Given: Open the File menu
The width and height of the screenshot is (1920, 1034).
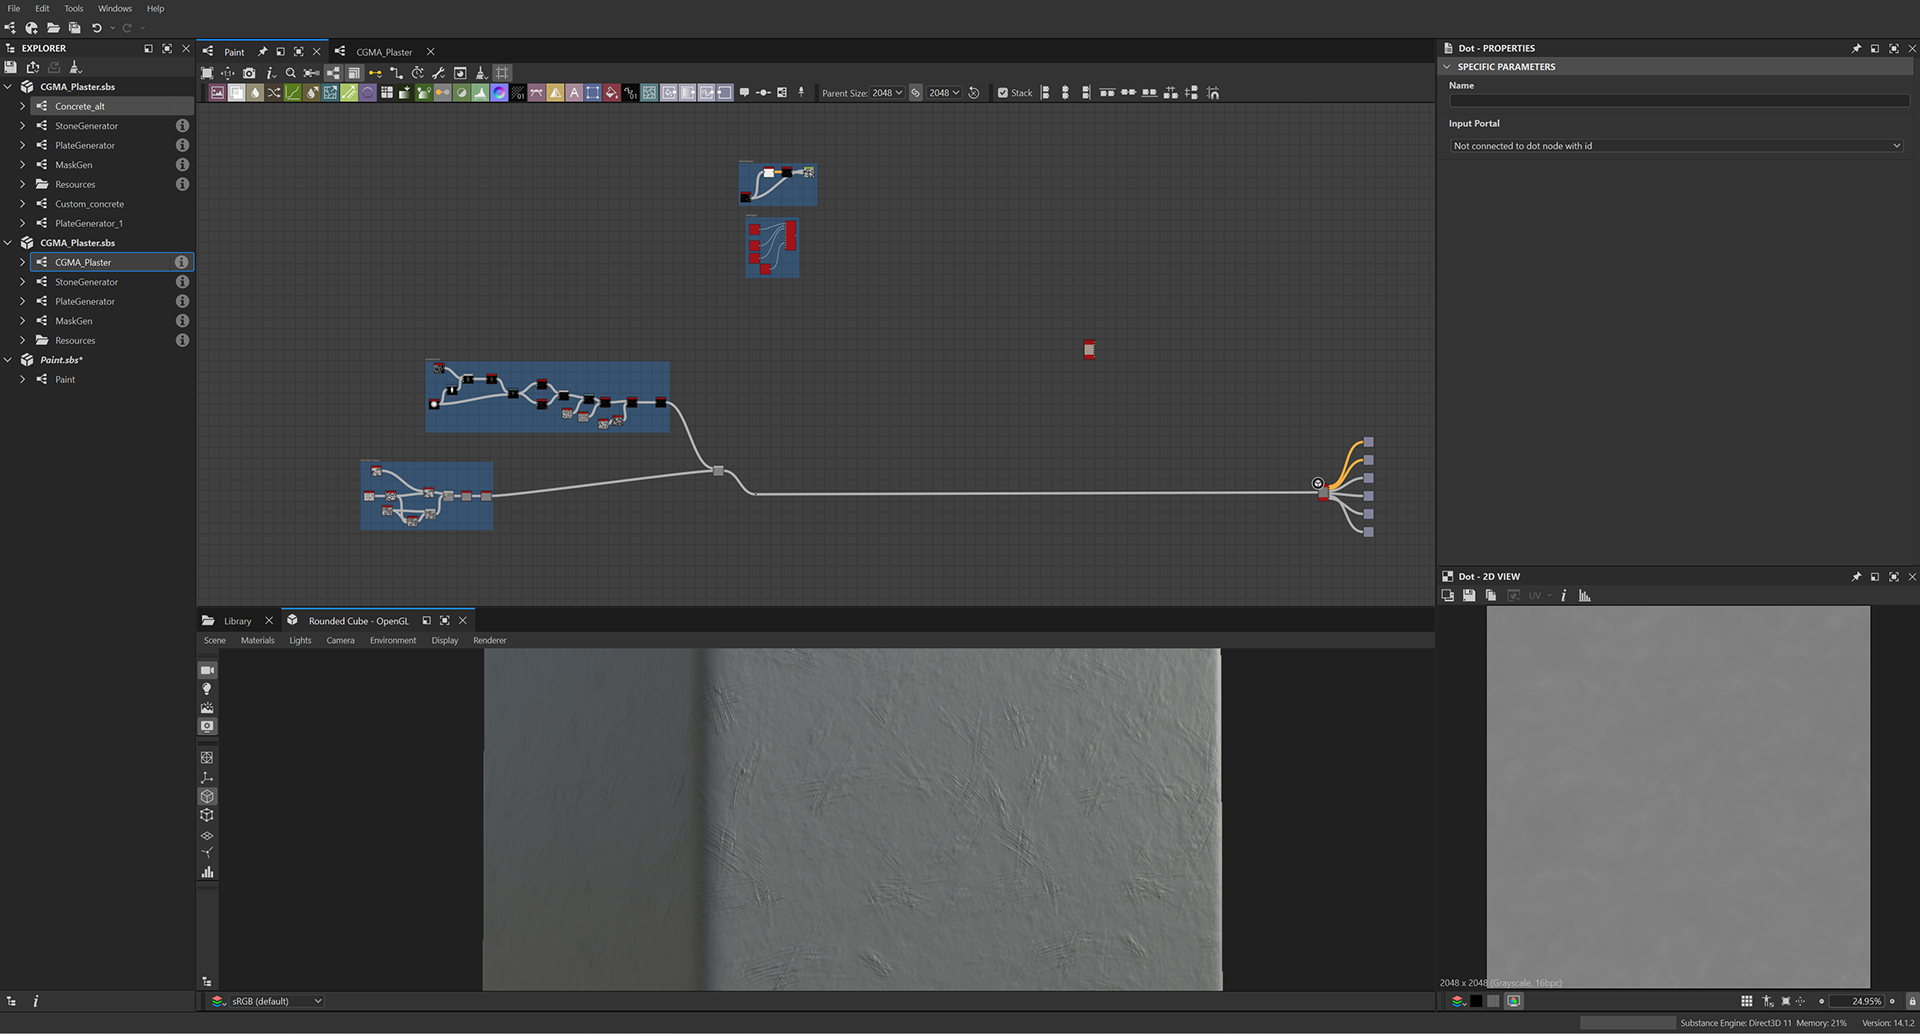Looking at the screenshot, I should pos(14,8).
